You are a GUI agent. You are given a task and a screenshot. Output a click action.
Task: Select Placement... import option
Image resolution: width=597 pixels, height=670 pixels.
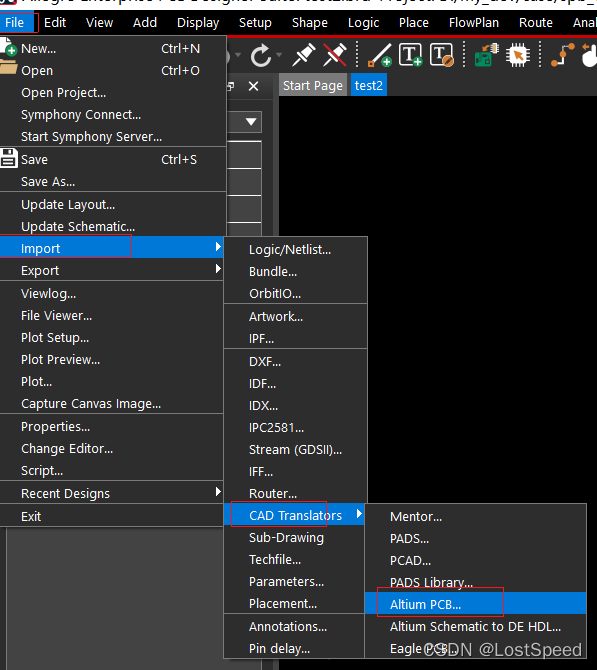coord(294,604)
